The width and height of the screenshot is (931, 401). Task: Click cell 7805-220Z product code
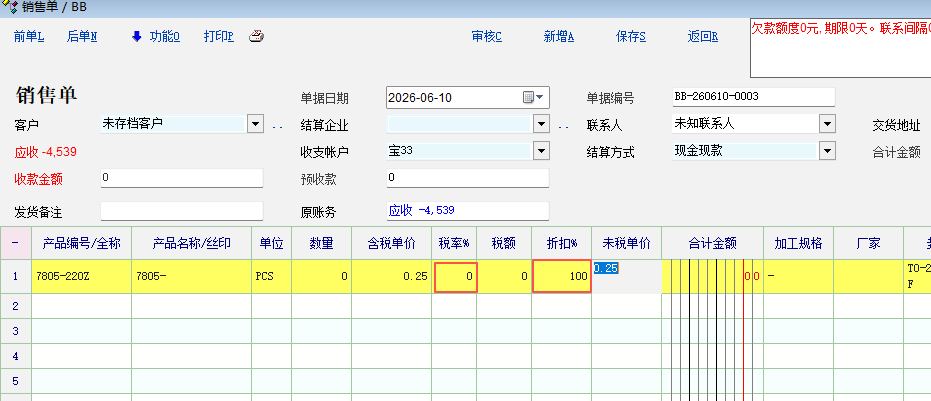coord(81,276)
